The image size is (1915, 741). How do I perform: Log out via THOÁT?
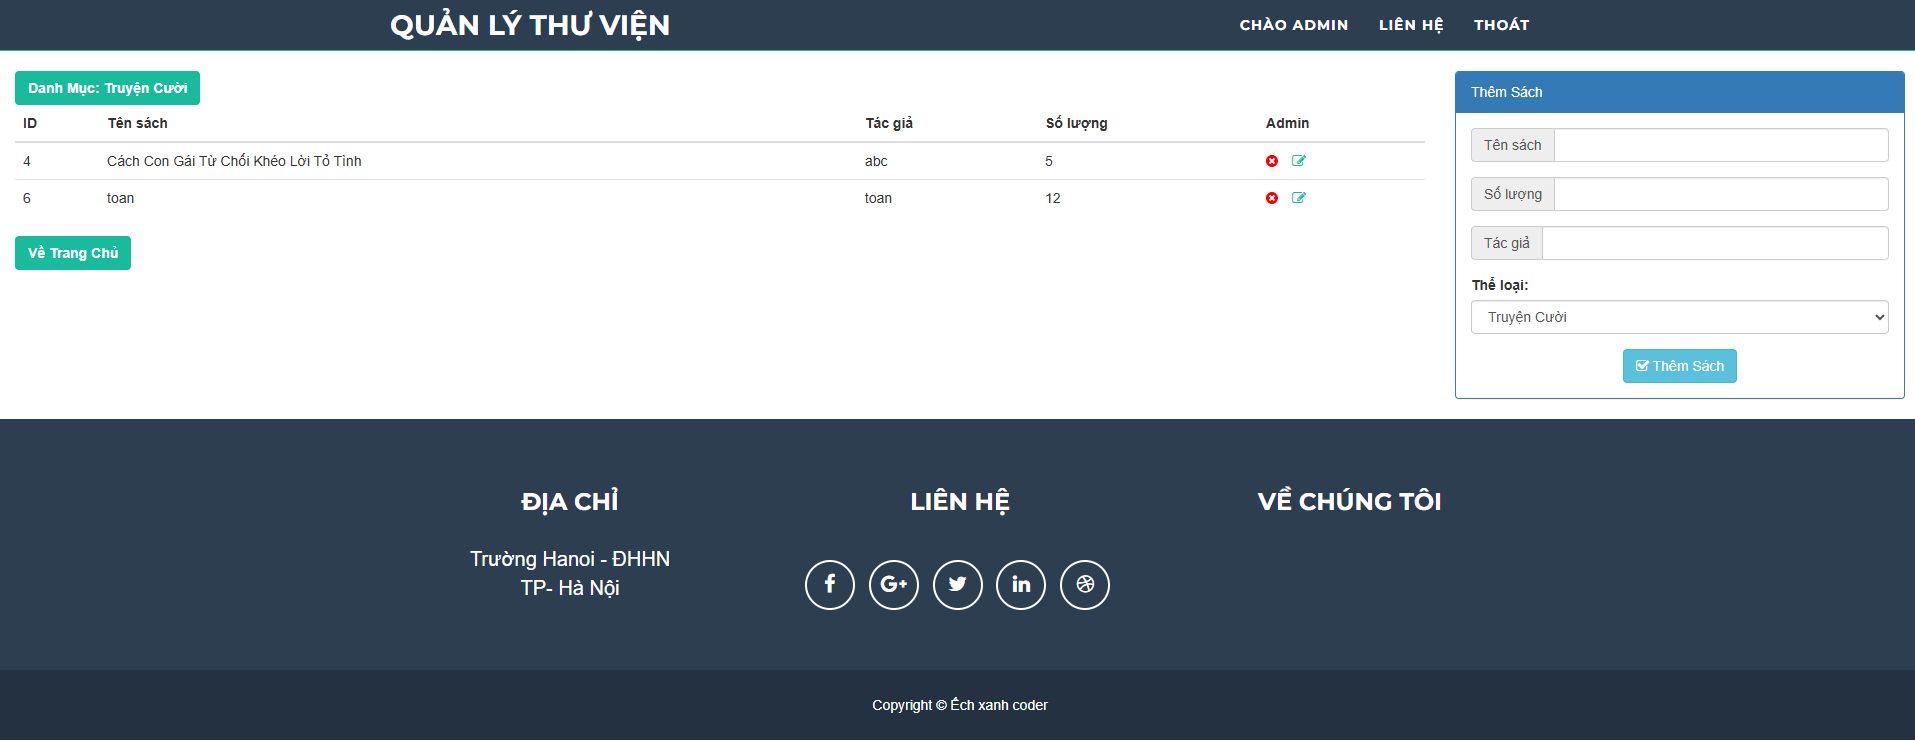(1501, 25)
